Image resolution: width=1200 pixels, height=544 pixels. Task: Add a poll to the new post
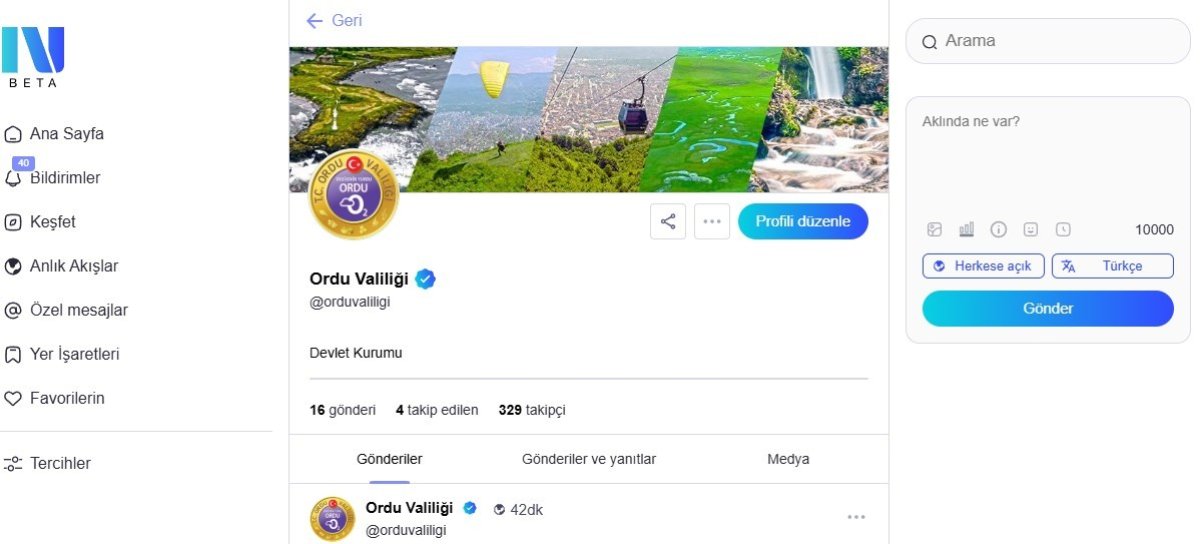click(x=966, y=229)
